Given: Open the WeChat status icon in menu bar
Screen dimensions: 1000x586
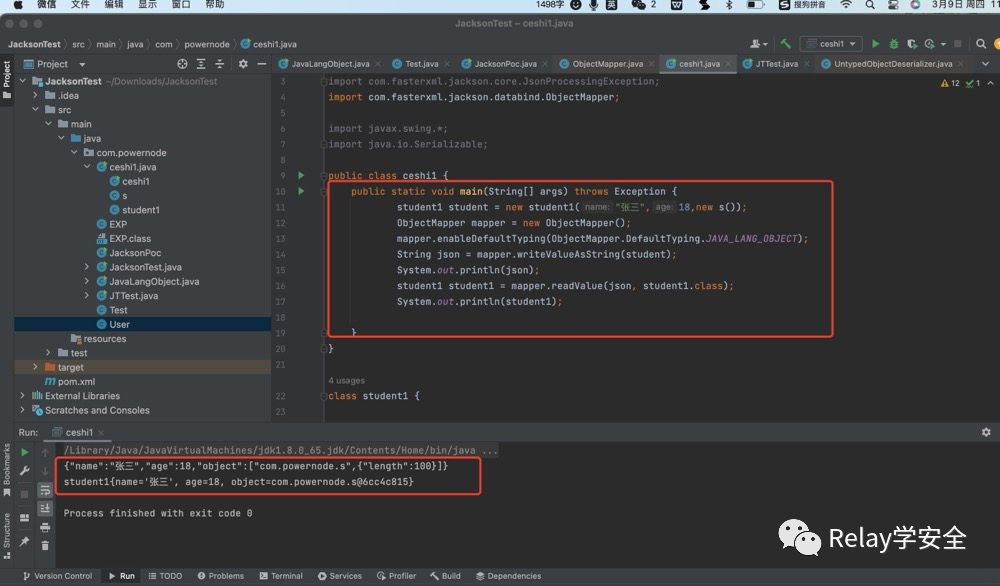Looking at the screenshot, I should pyautogui.click(x=638, y=5).
